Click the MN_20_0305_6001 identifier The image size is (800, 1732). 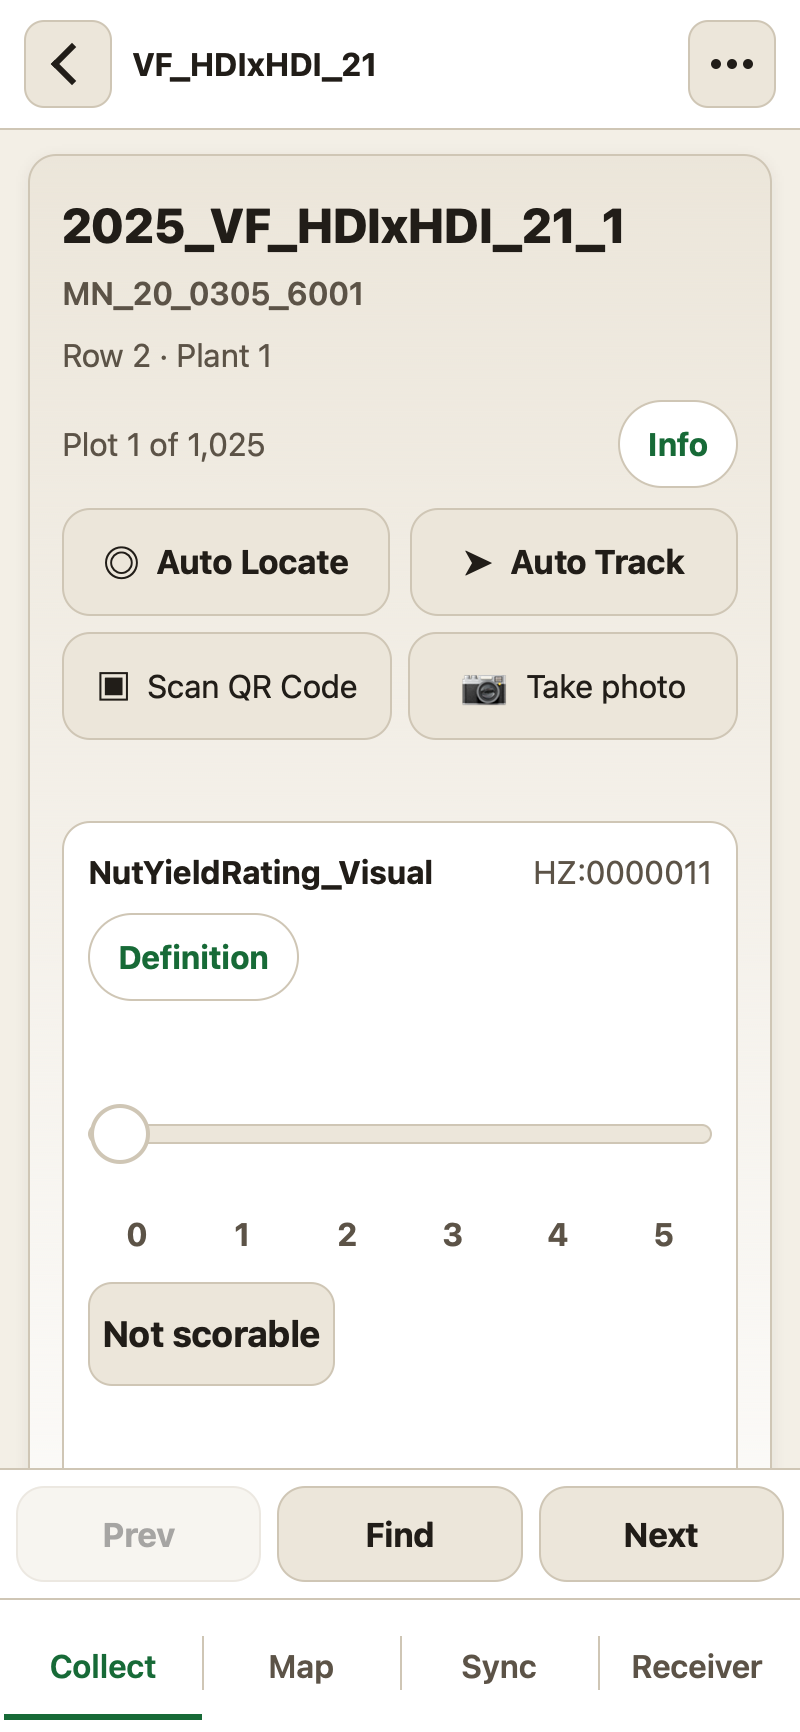pos(213,294)
